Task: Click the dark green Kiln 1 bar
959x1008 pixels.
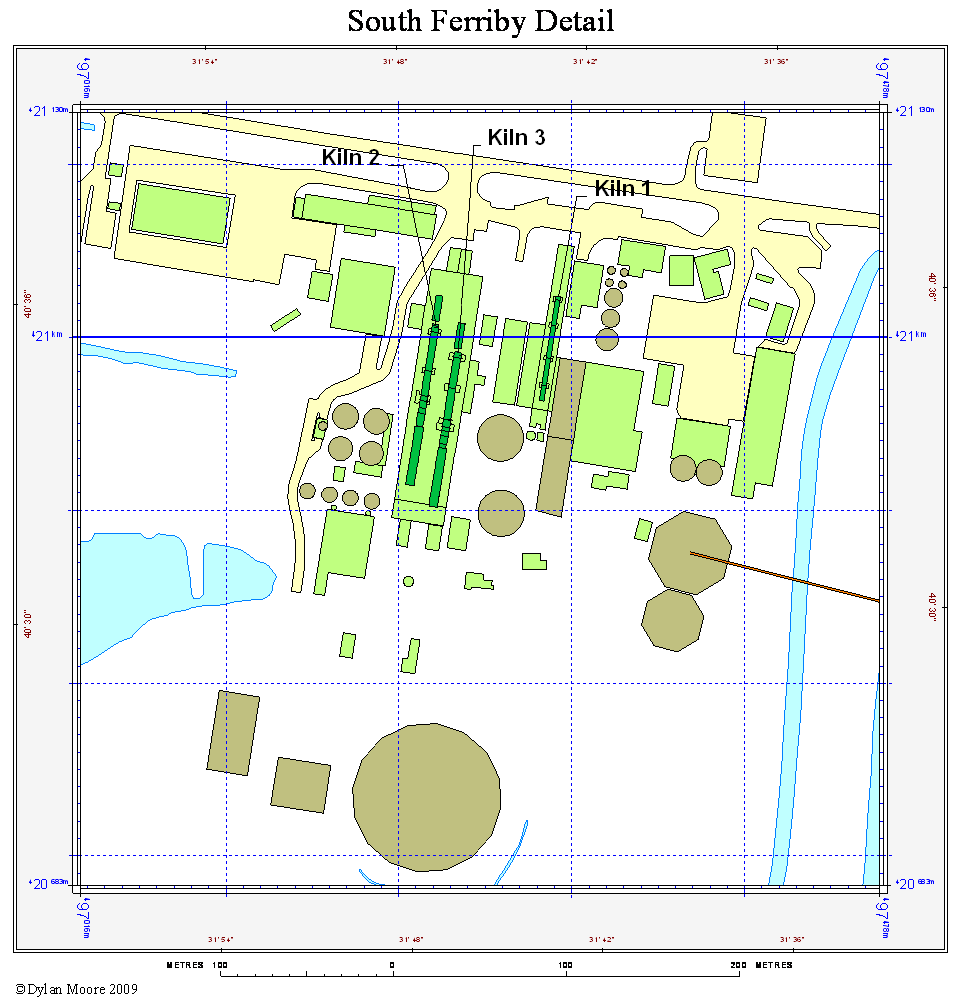Action: [x=549, y=350]
